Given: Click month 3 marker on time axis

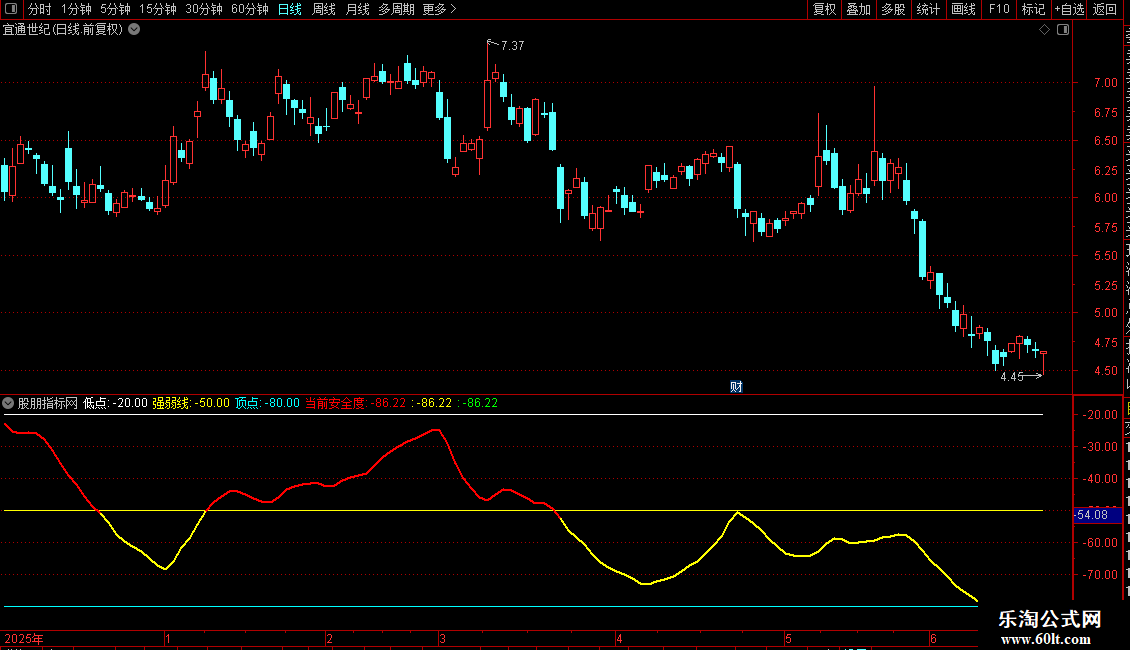Looking at the screenshot, I should click(x=442, y=638).
